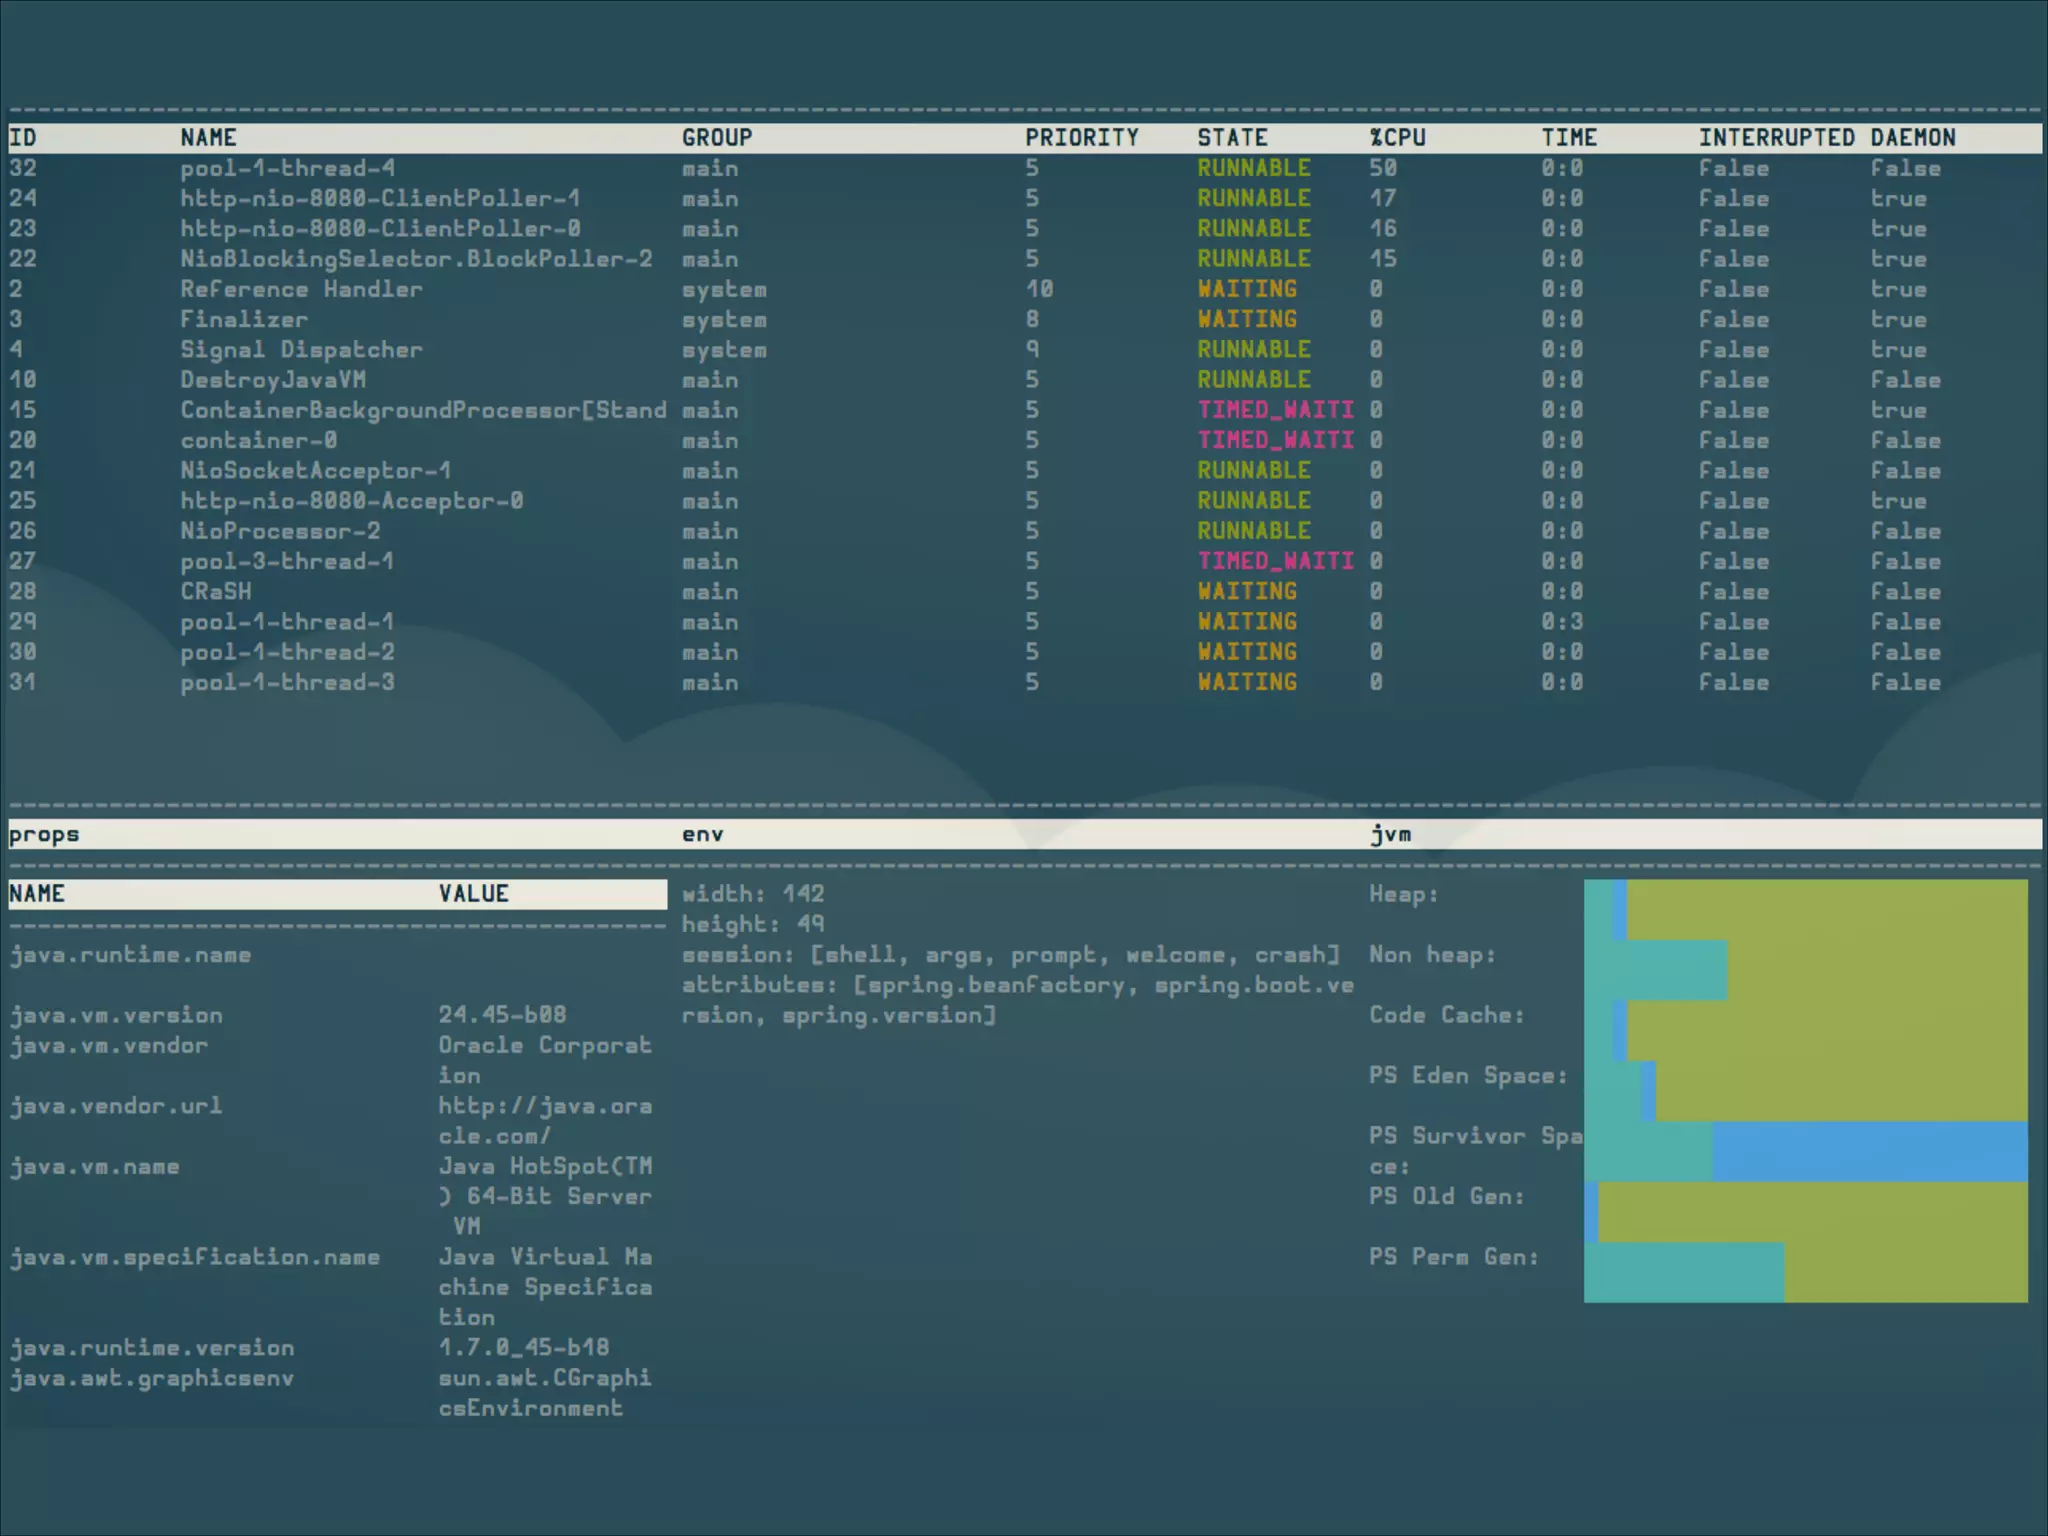Viewport: 2048px width, 1536px height.
Task: Click the props panel header
Action: pos(44,834)
